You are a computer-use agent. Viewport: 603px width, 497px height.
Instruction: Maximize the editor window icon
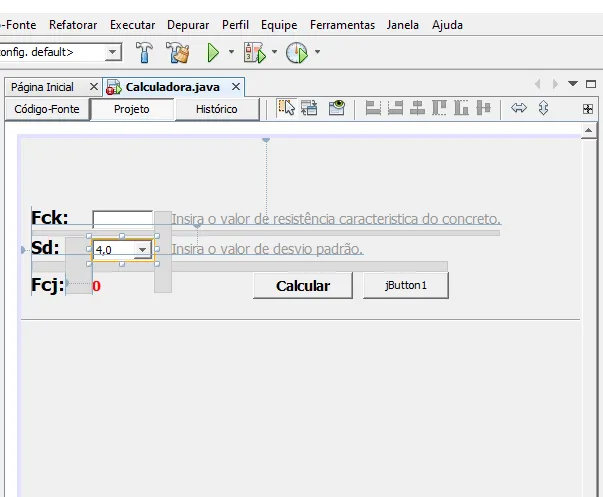pyautogui.click(x=591, y=84)
